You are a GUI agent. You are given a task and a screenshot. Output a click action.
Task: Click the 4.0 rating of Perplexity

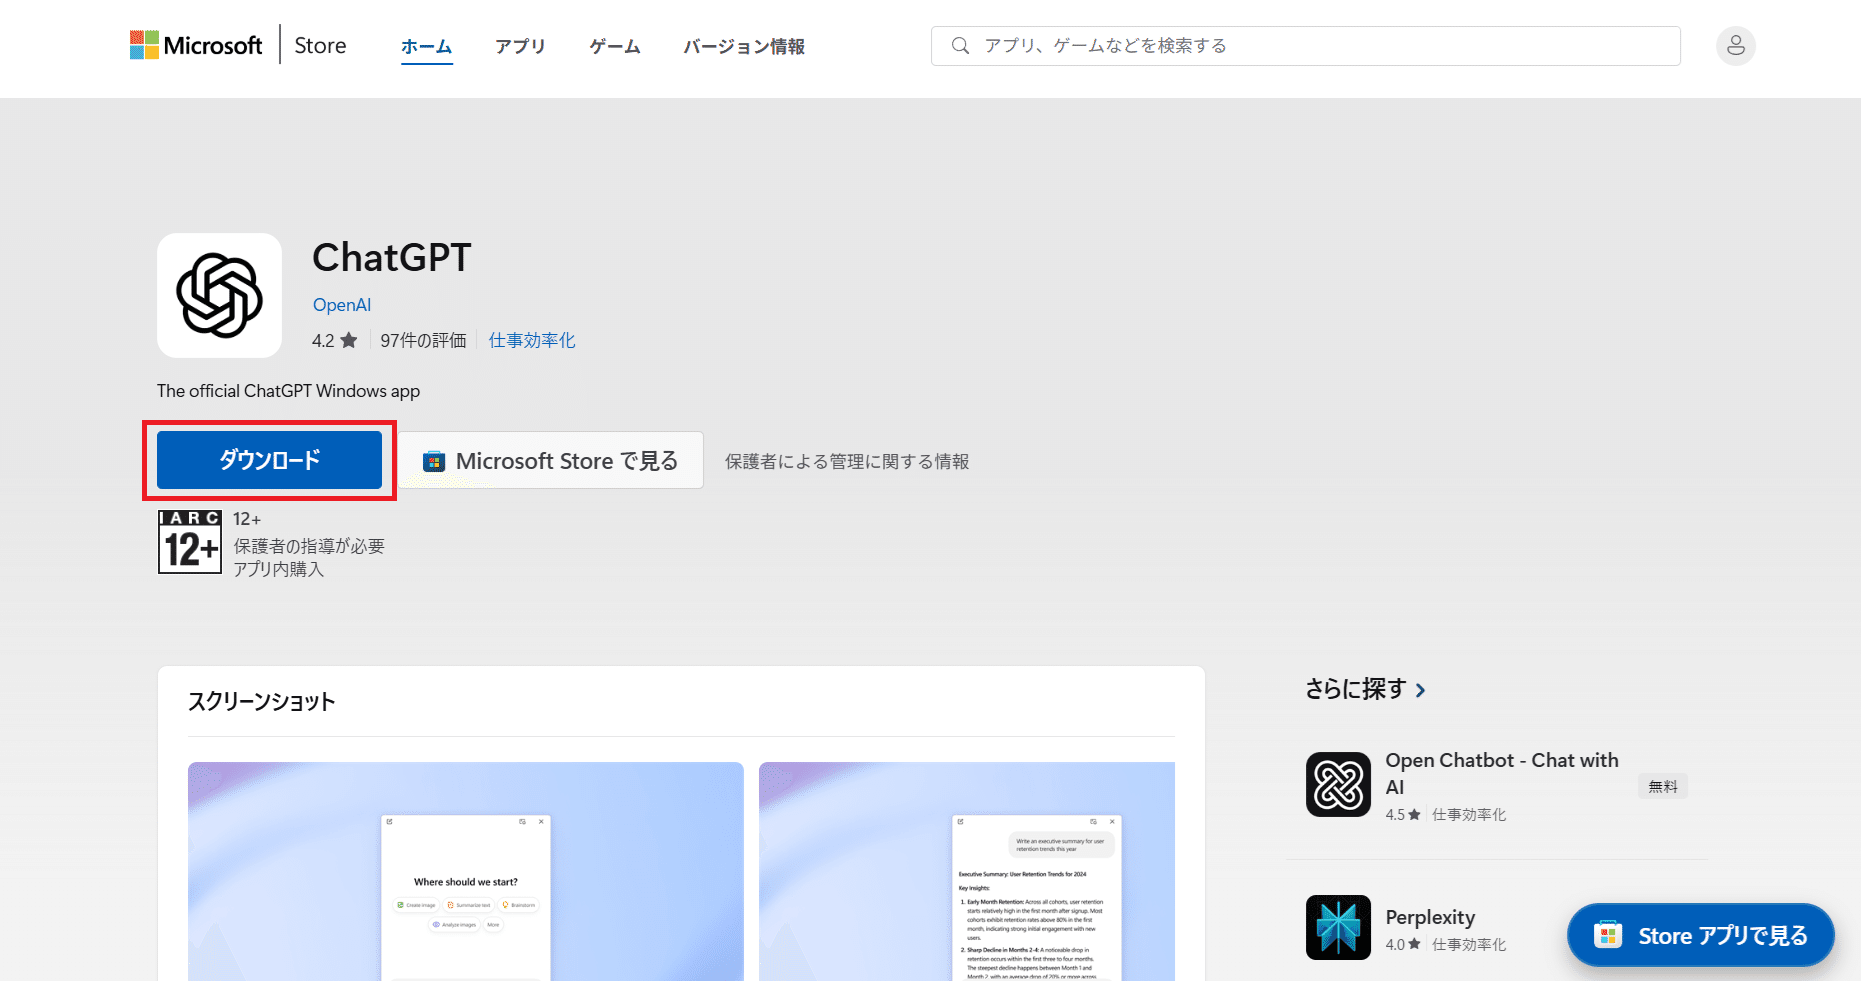click(1403, 944)
